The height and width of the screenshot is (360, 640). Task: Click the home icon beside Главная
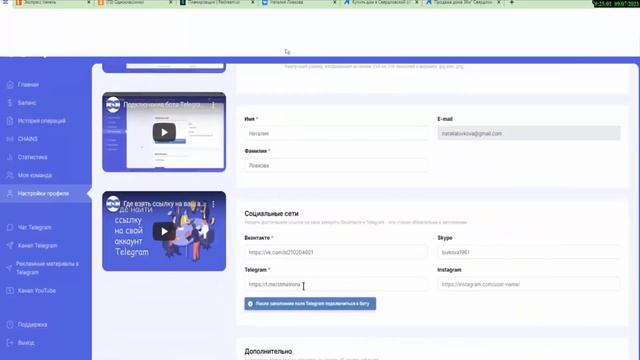tap(10, 85)
